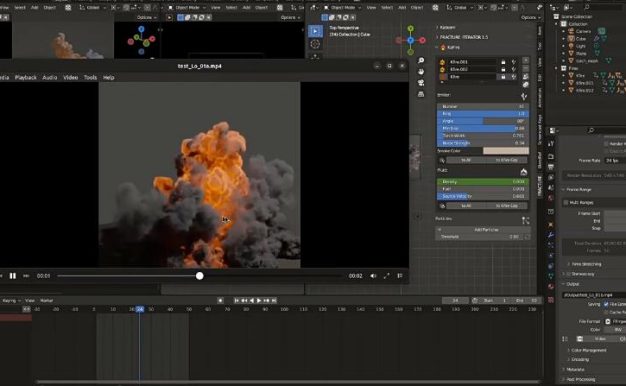This screenshot has width=626, height=386.
Task: Expand the Cube item in the outliner
Action: (564, 39)
